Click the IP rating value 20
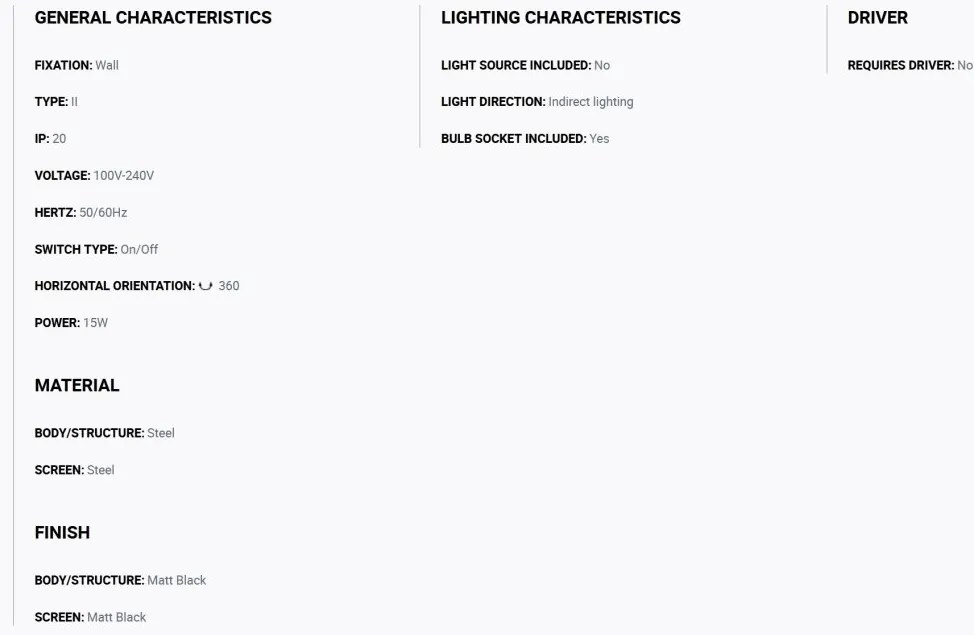974x635 pixels. point(59,139)
